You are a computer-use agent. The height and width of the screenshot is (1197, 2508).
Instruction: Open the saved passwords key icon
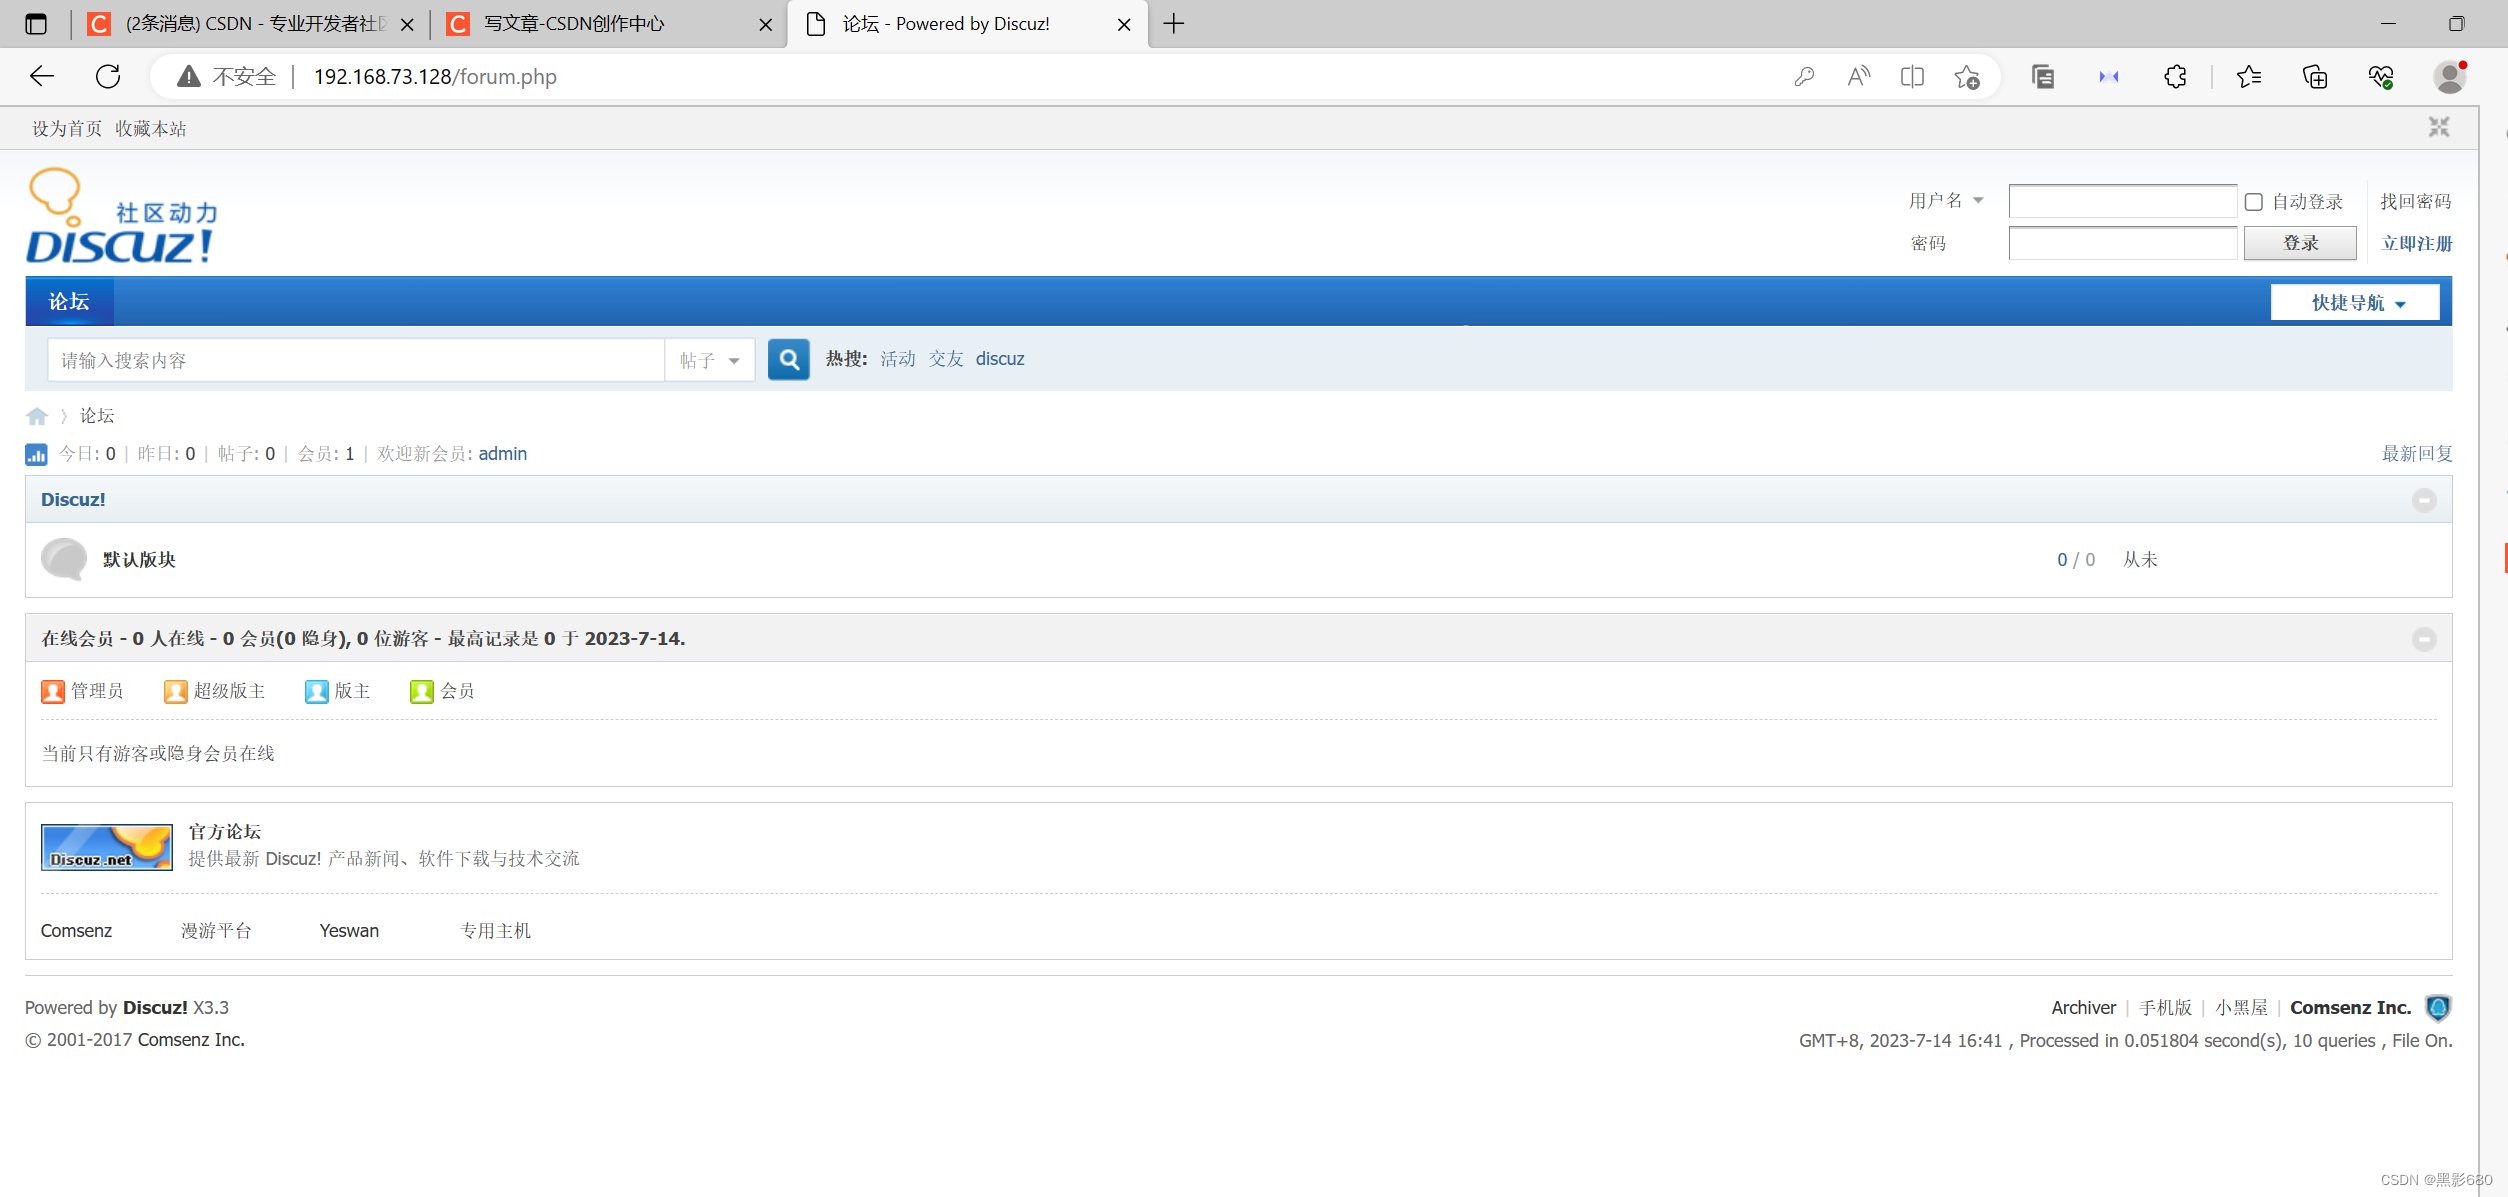point(1804,76)
